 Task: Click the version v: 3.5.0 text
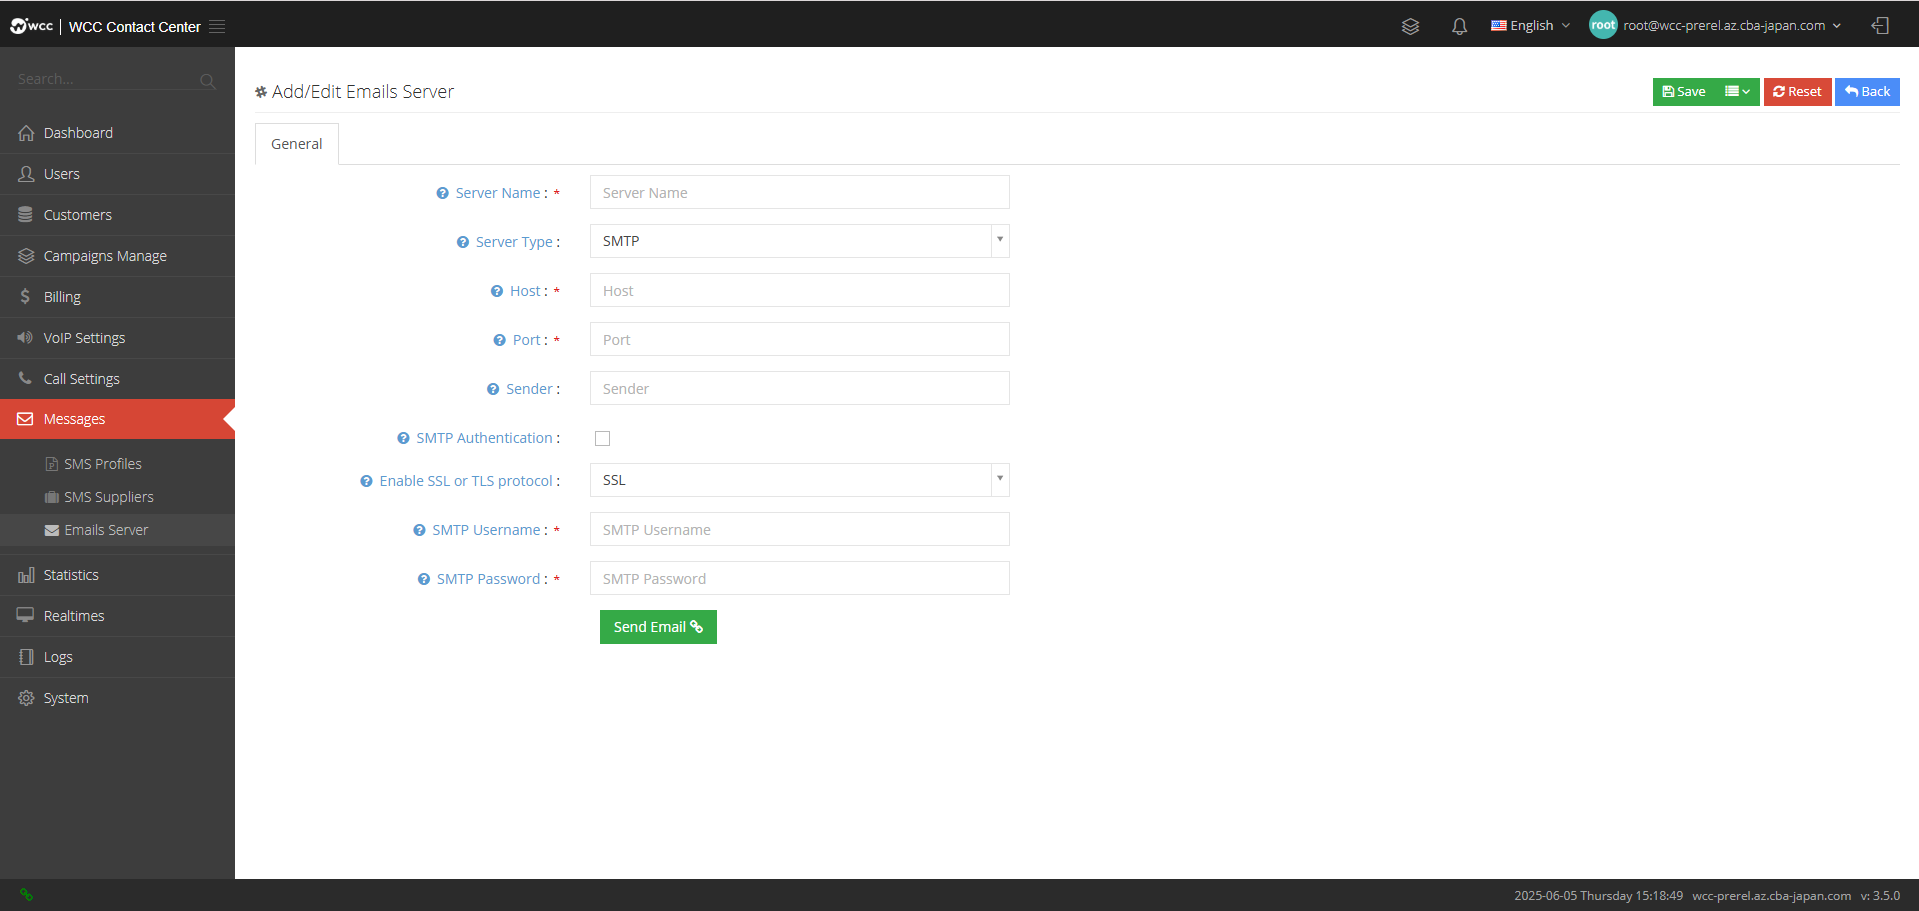[x=1880, y=896]
